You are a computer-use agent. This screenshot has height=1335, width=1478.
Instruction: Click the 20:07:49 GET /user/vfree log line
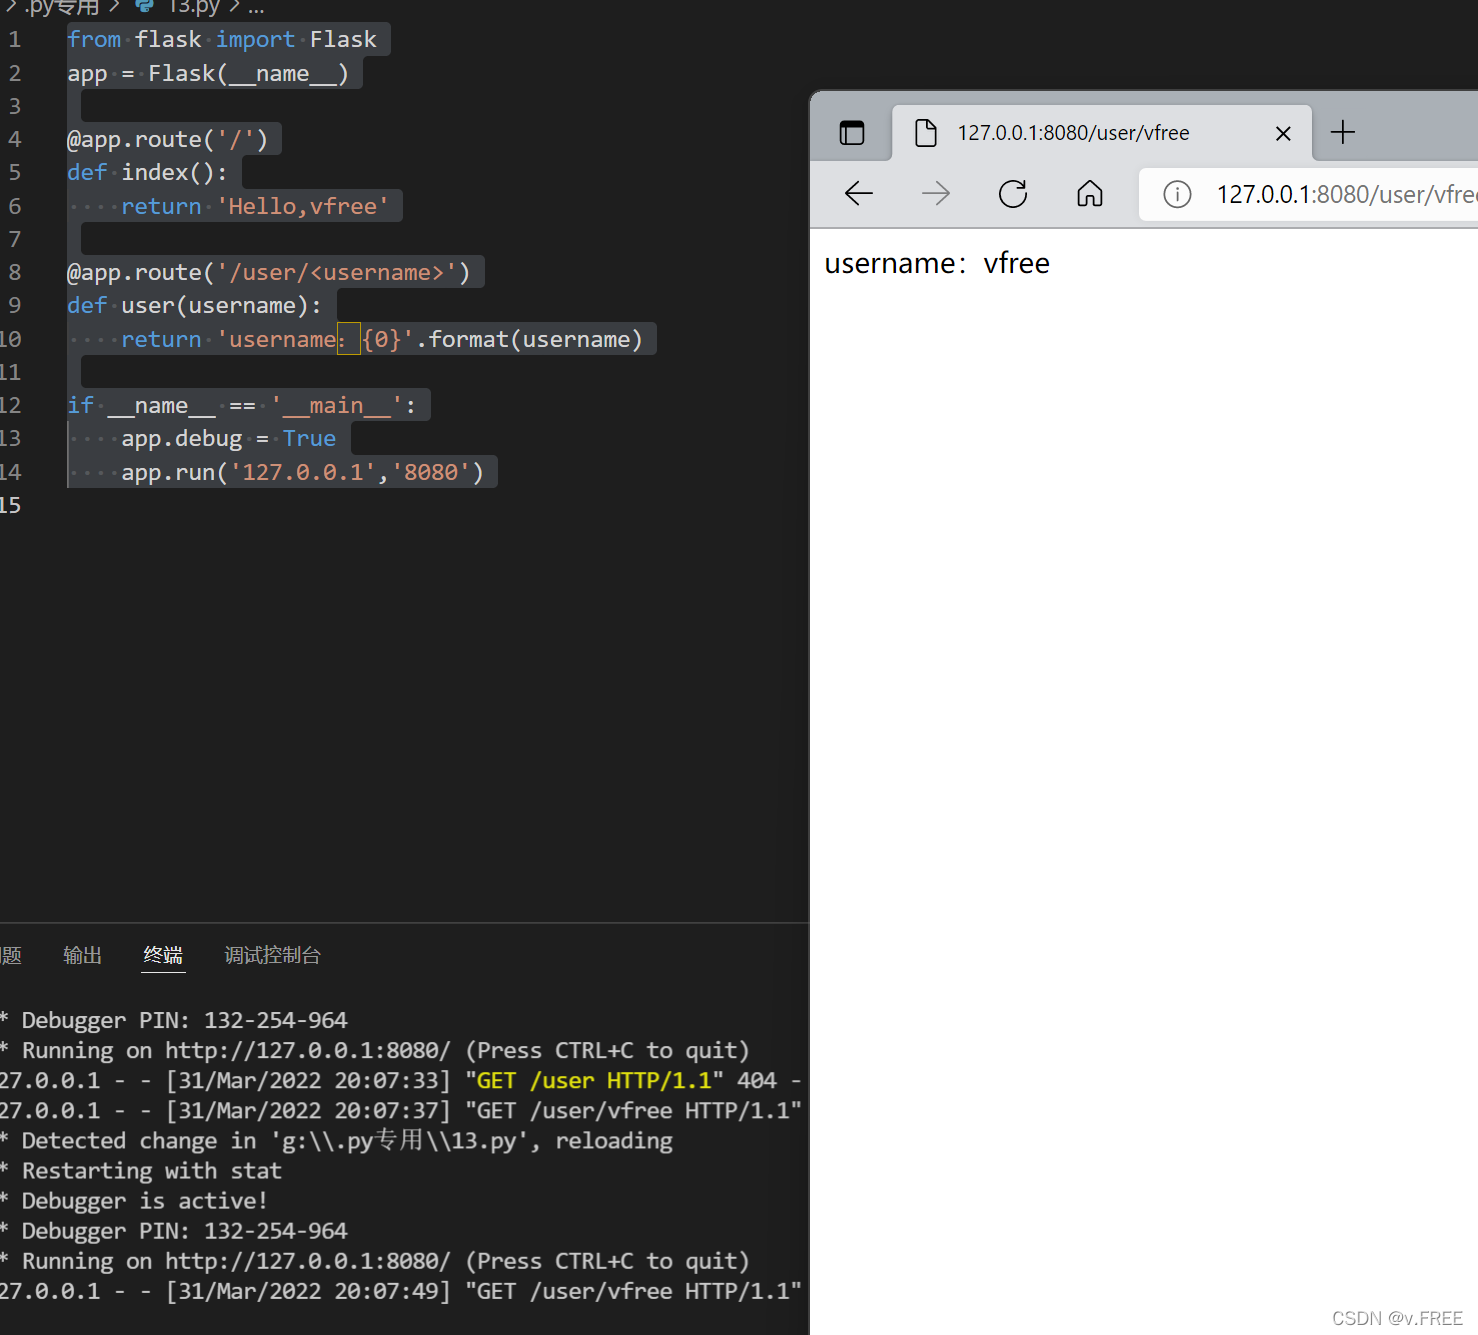click(400, 1291)
